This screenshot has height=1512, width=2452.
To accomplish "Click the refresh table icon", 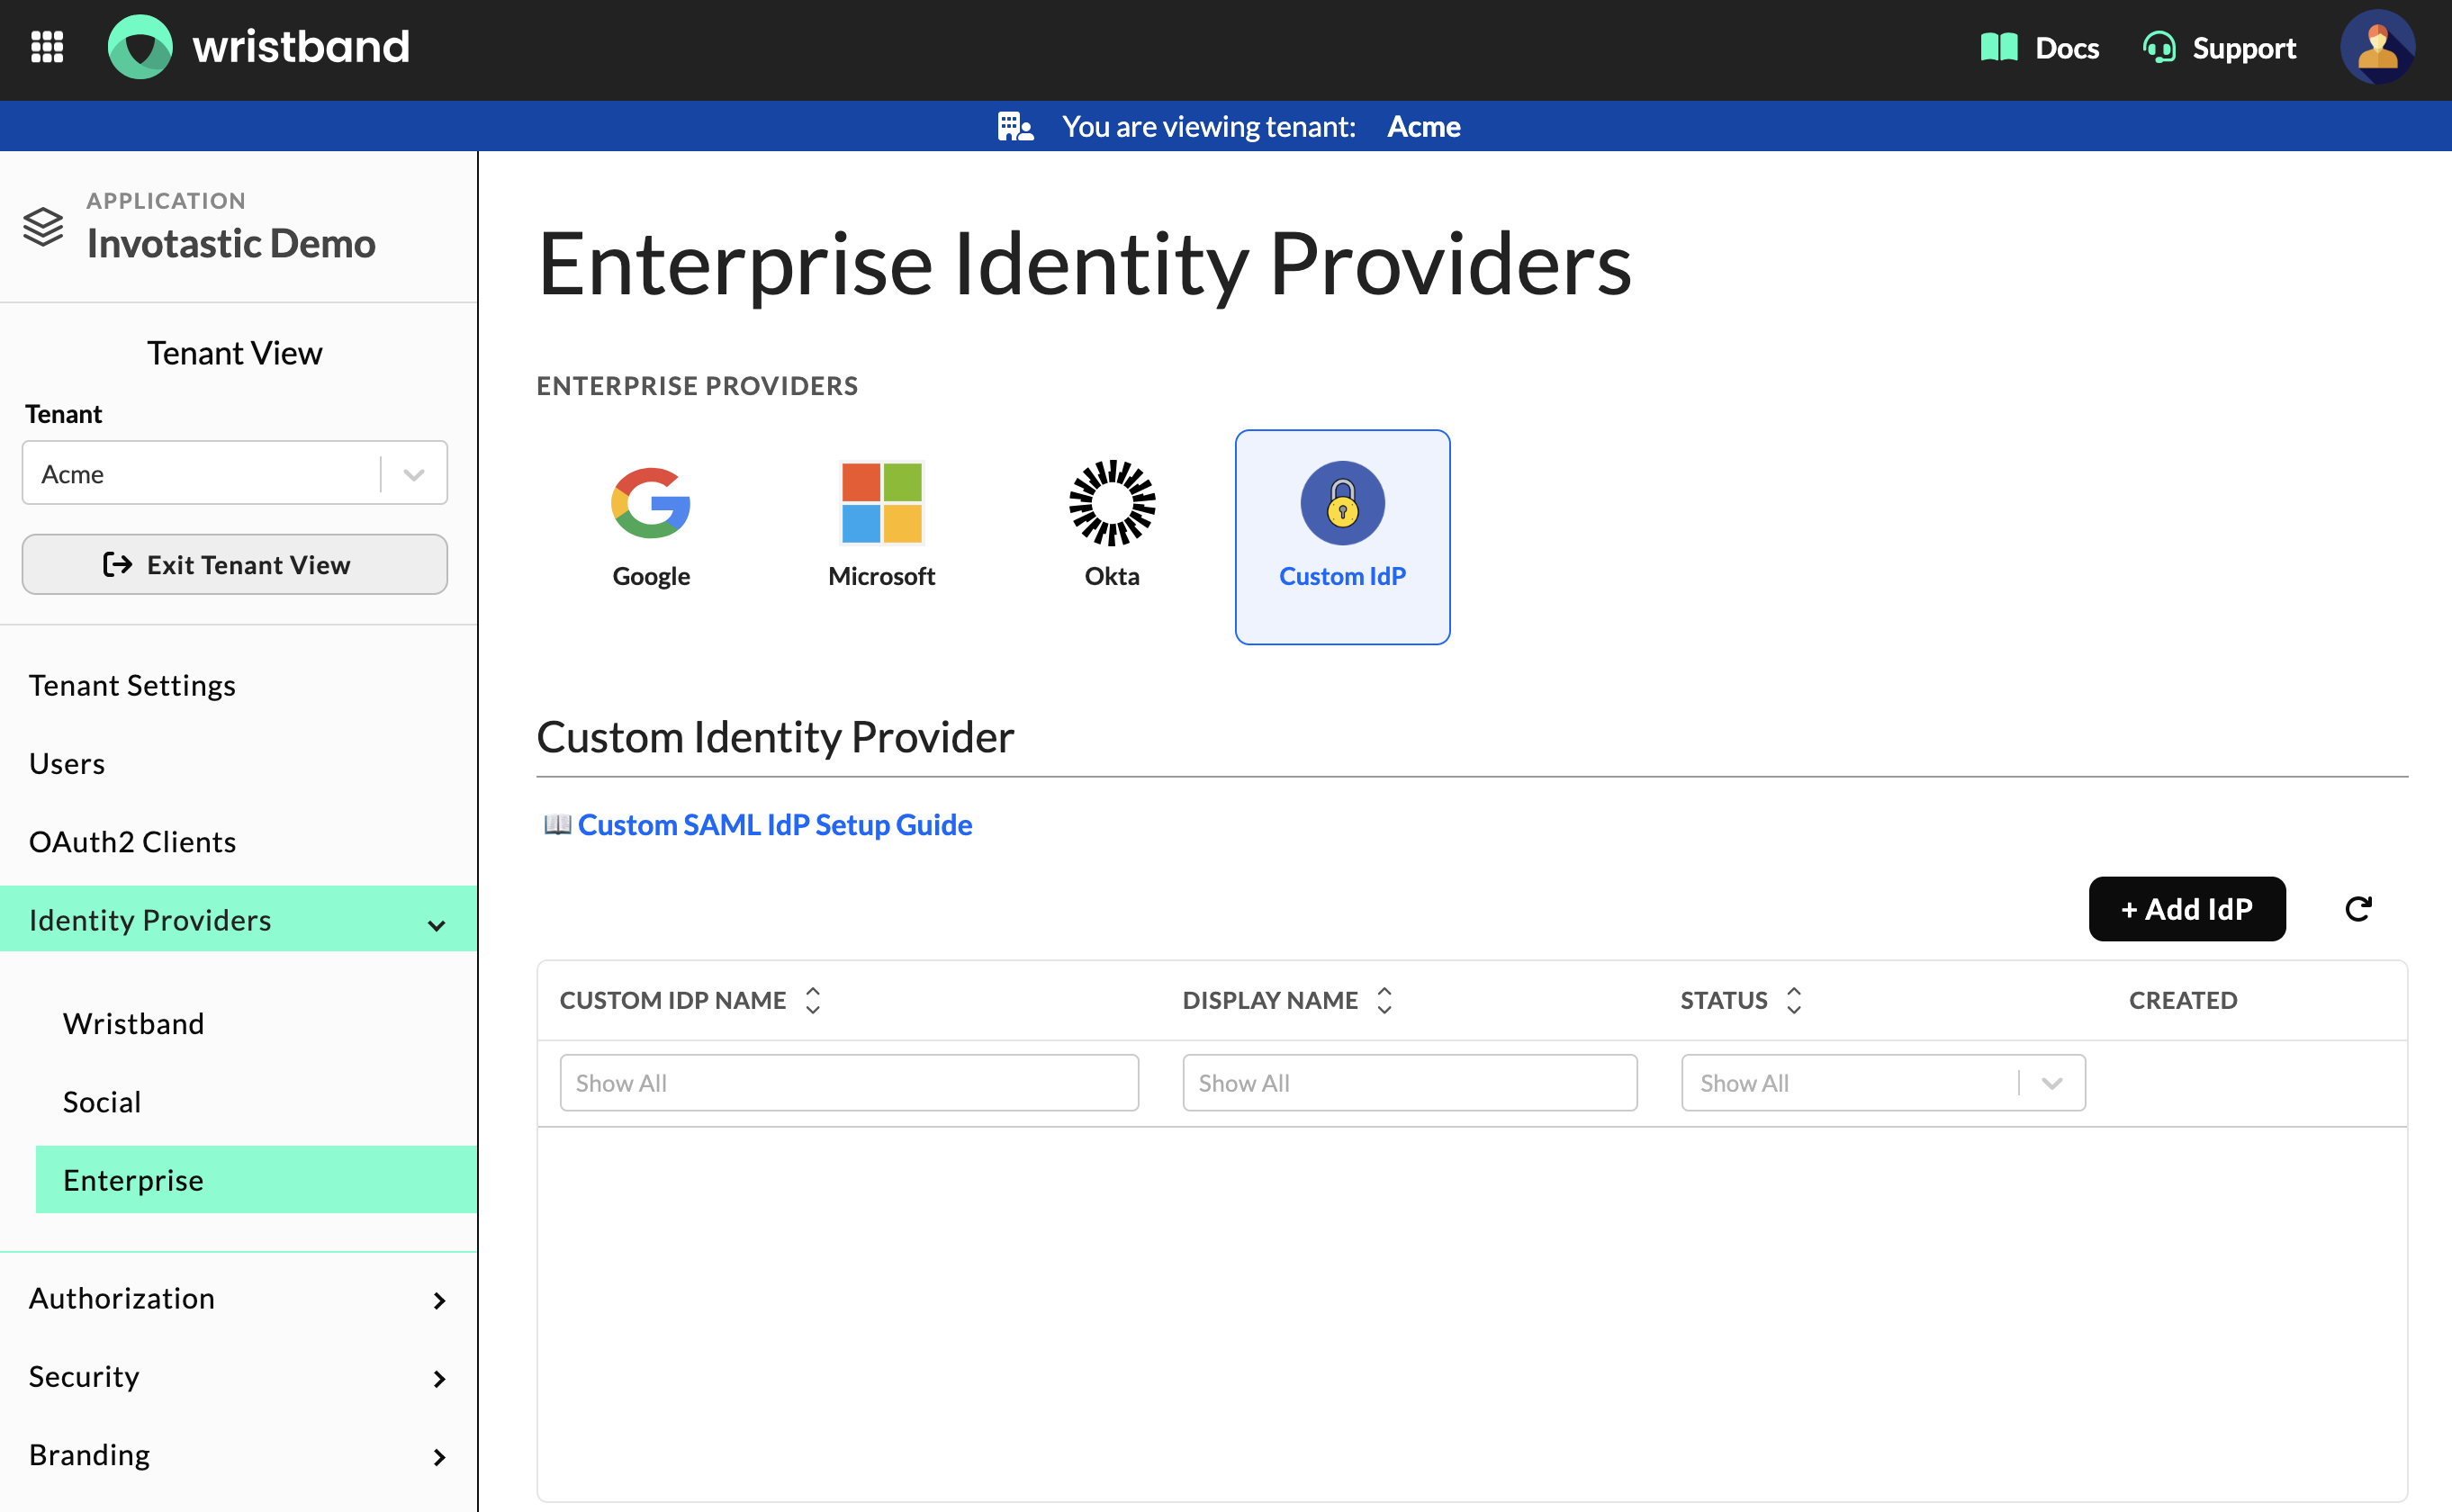I will pos(2358,909).
